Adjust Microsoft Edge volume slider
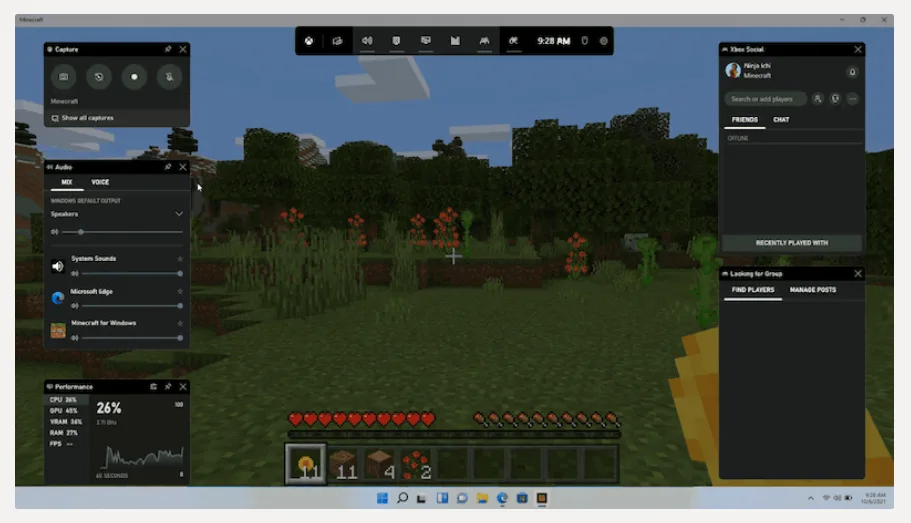 [x=131, y=306]
